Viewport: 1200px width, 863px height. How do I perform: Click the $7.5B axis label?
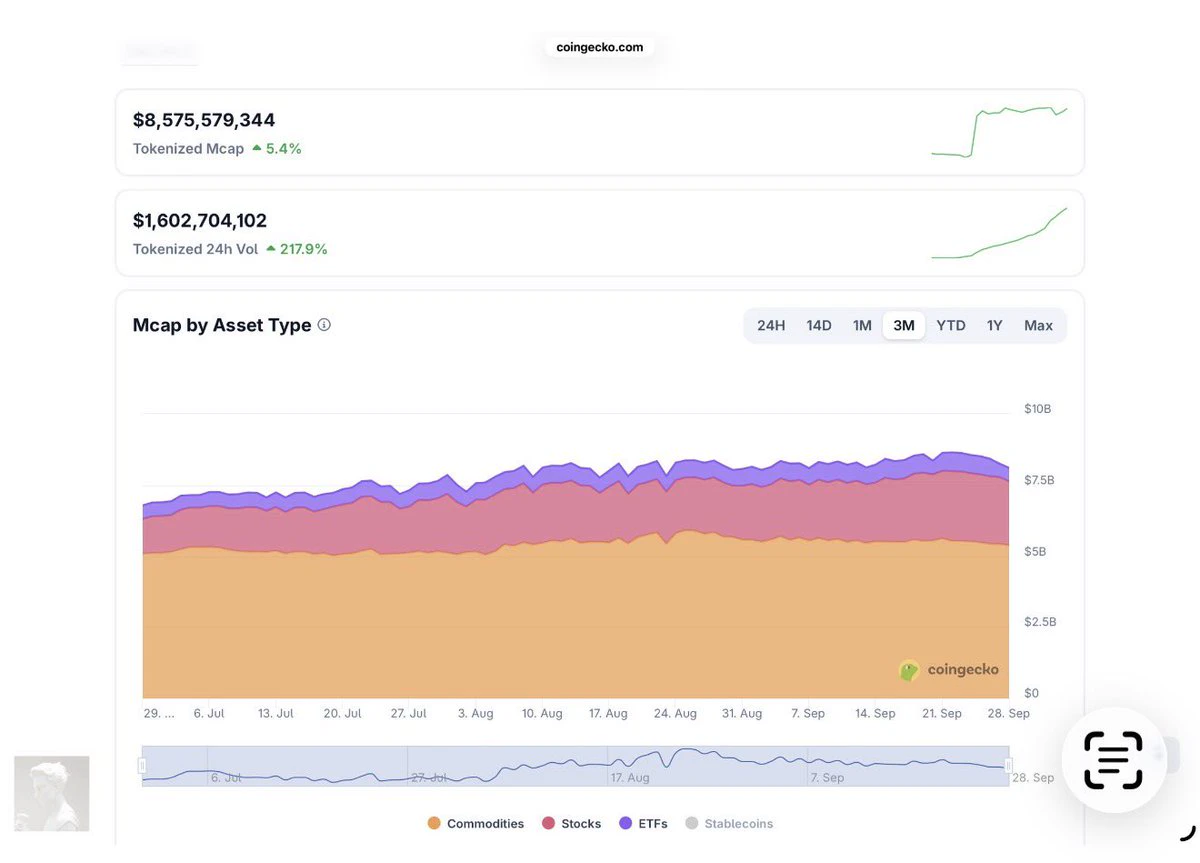coord(1039,480)
